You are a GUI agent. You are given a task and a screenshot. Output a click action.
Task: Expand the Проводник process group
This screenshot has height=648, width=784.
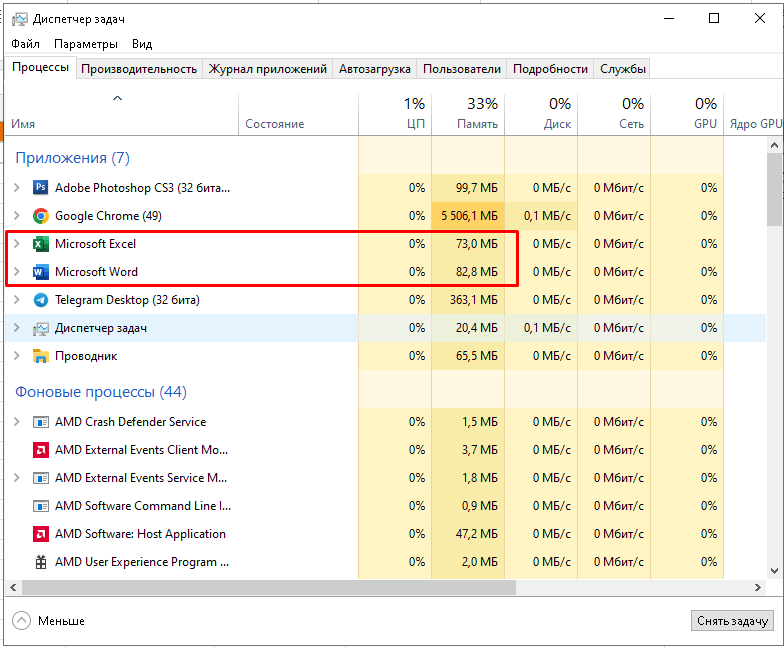point(16,356)
